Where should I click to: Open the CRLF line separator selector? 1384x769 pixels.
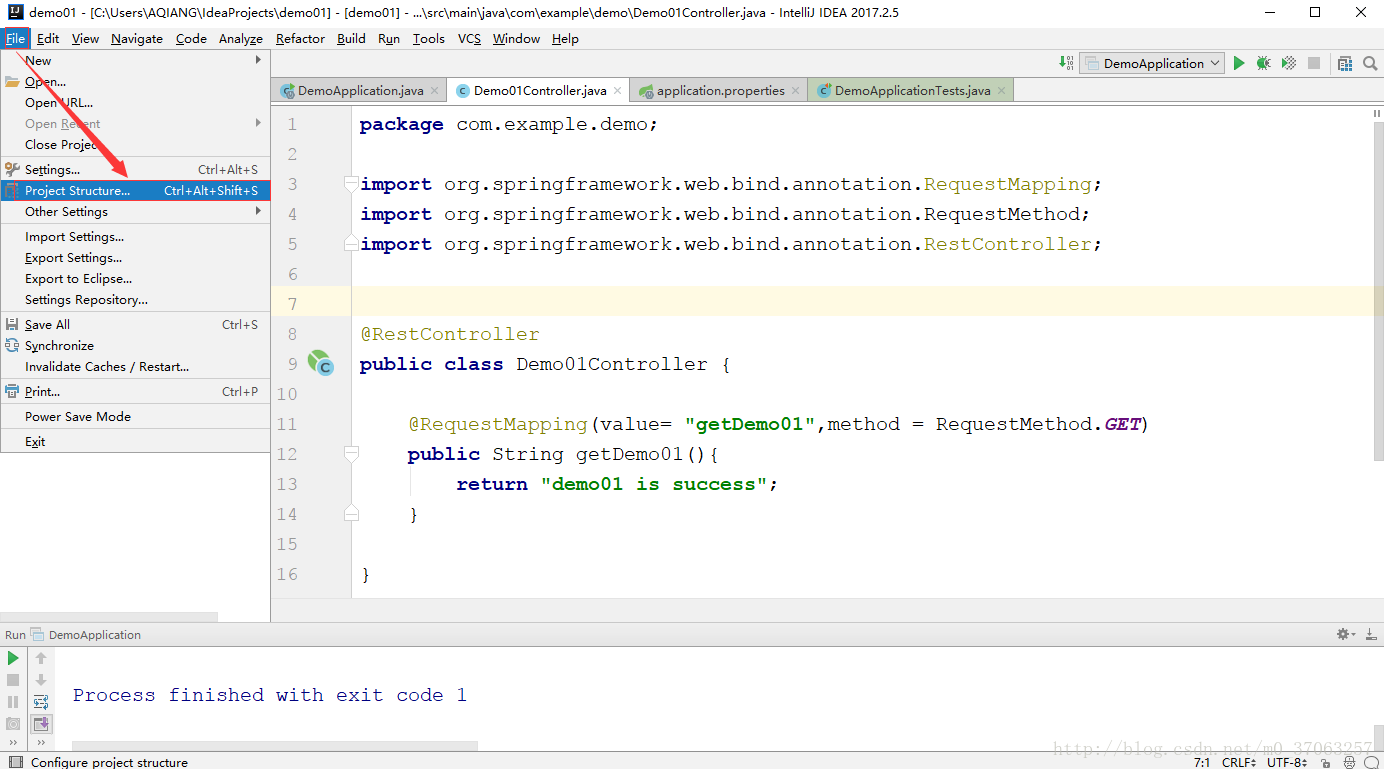[1239, 763]
